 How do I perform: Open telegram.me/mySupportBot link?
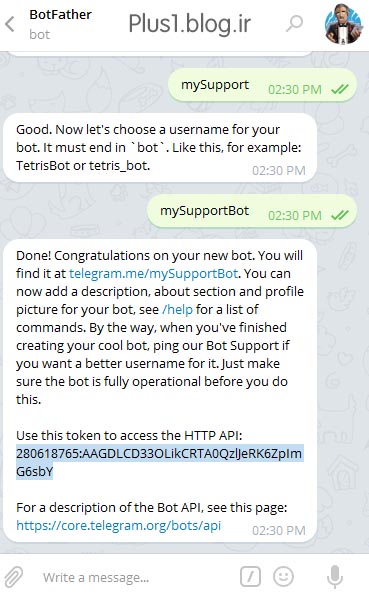pos(153,274)
